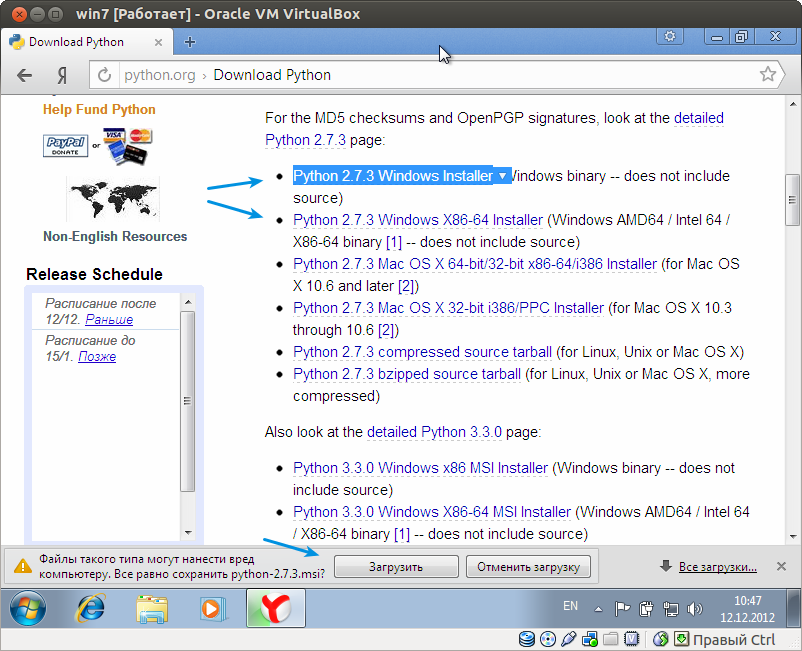This screenshot has height=651, width=802.
Task: Open the network tray icon
Action: coord(671,609)
